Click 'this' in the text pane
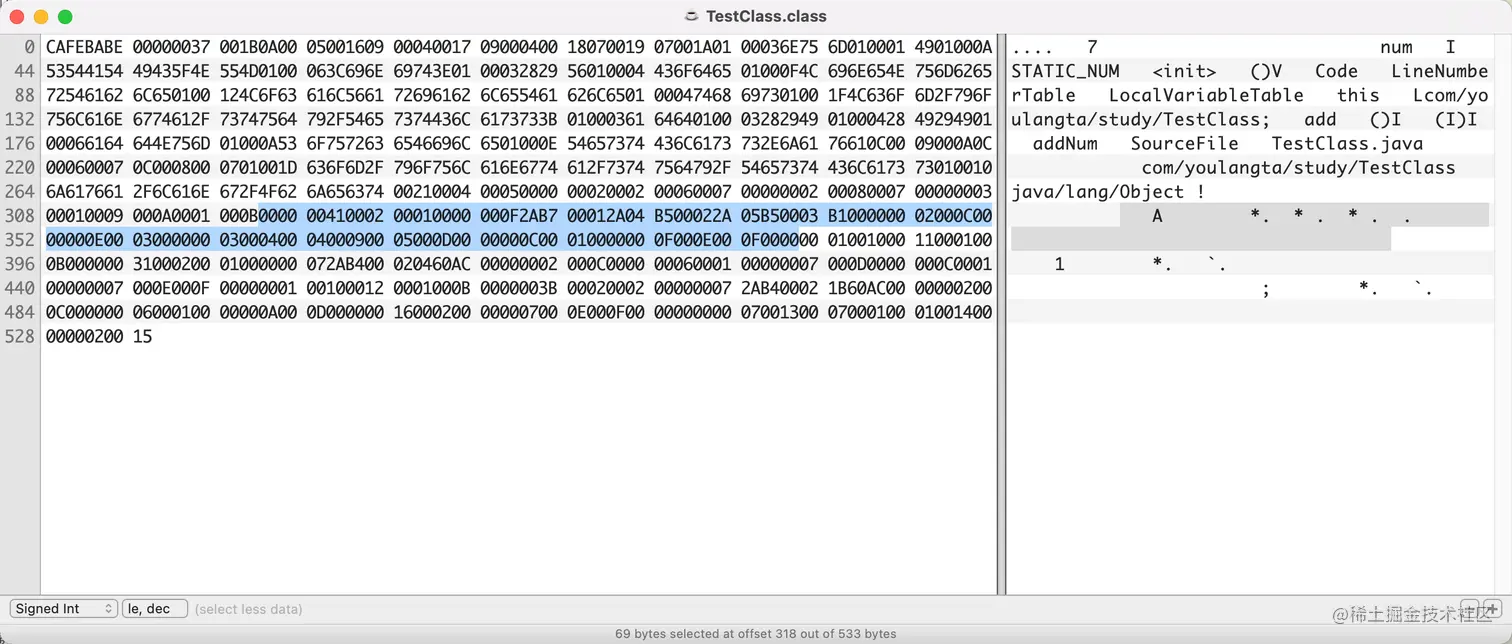This screenshot has width=1512, height=644. [1359, 95]
